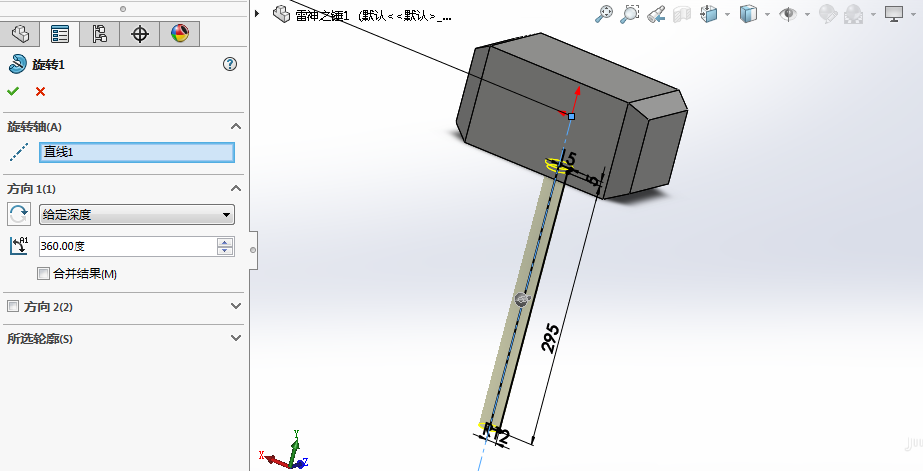
Task: Open the Display Style dropdown arrow
Action: [767, 14]
